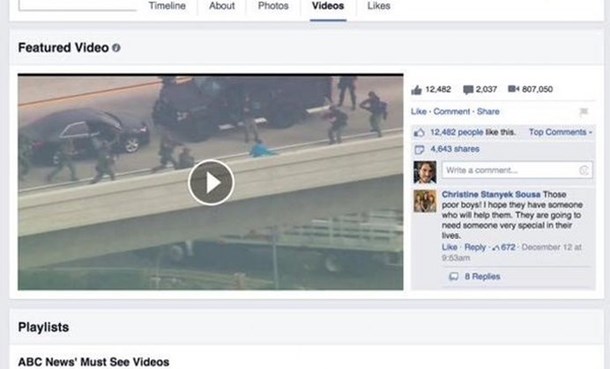Switch to the Timeline tab
610x369 pixels.
[x=167, y=6]
